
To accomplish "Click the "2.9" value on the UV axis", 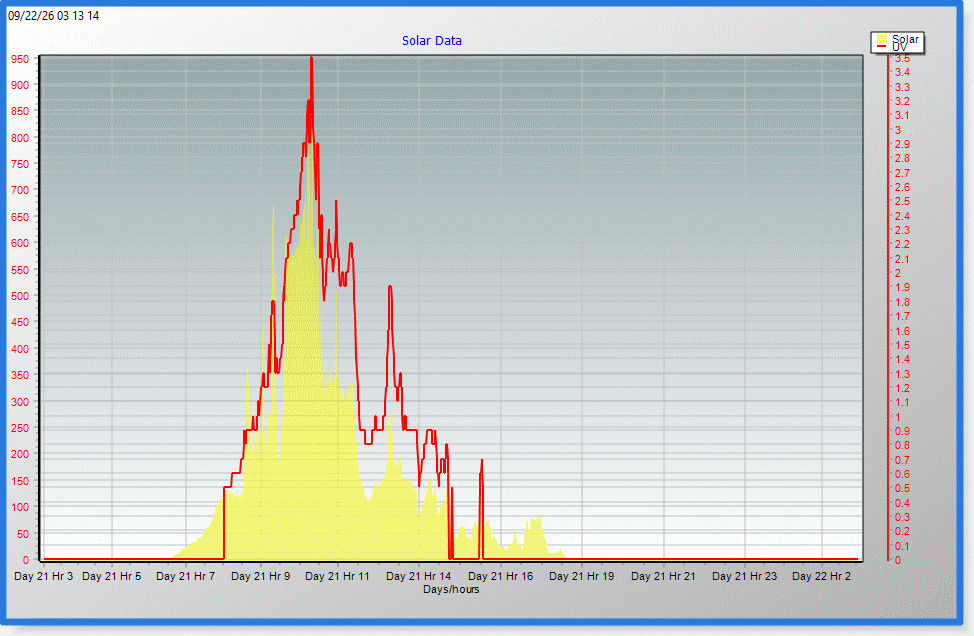I will pos(902,144).
